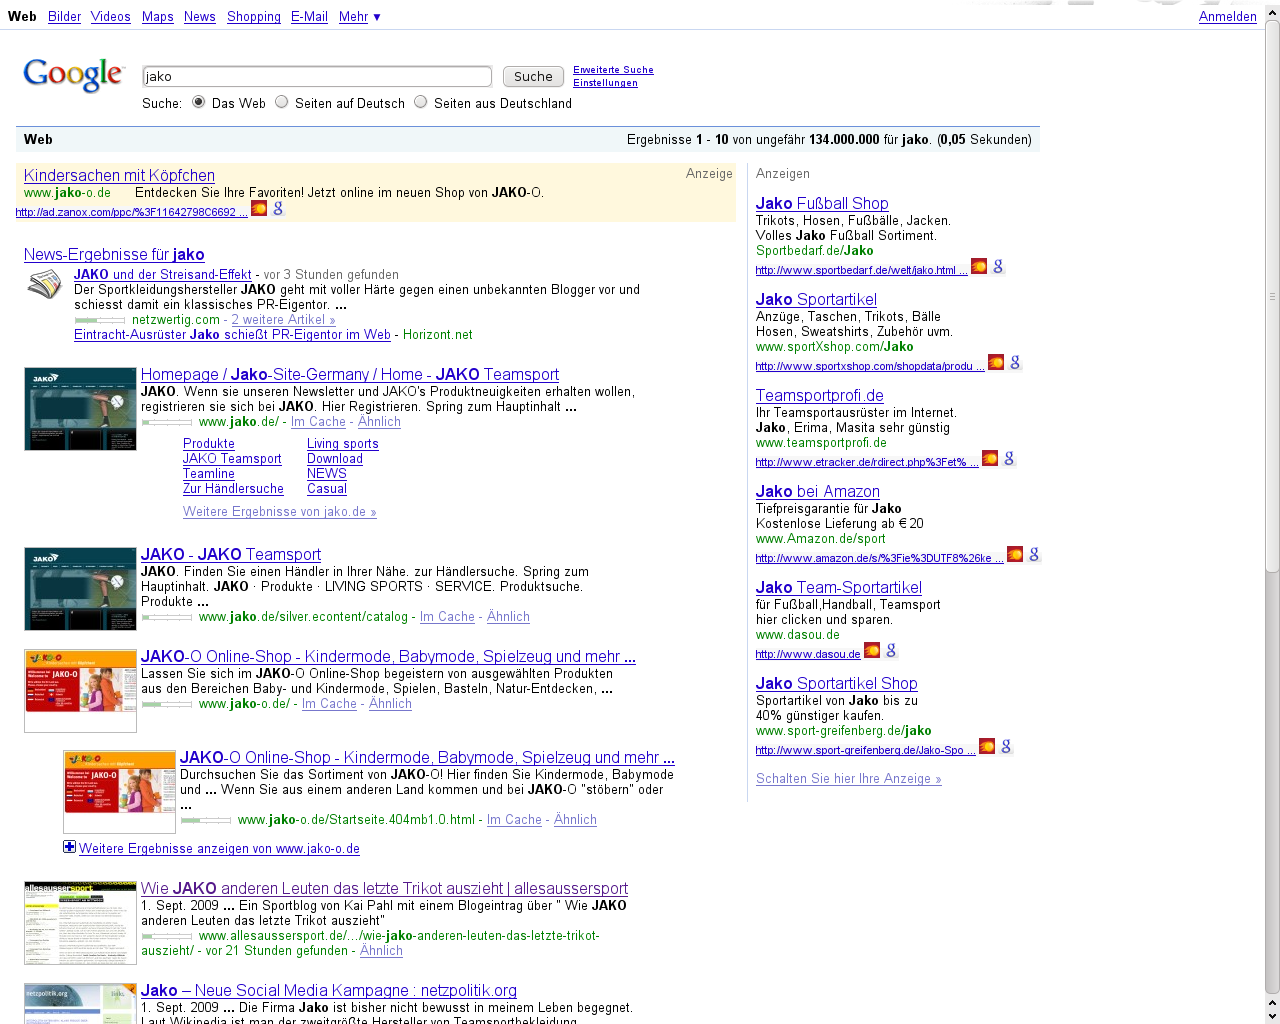Open the "Zur Händlersuche" sitelink
Viewport: 1280px width, 1024px height.
coord(233,489)
